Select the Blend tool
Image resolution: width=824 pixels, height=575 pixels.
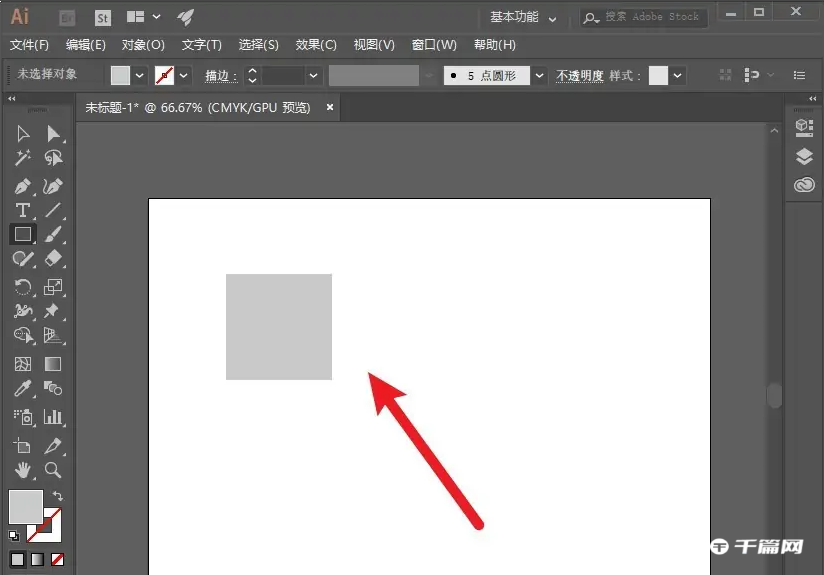pyautogui.click(x=53, y=388)
